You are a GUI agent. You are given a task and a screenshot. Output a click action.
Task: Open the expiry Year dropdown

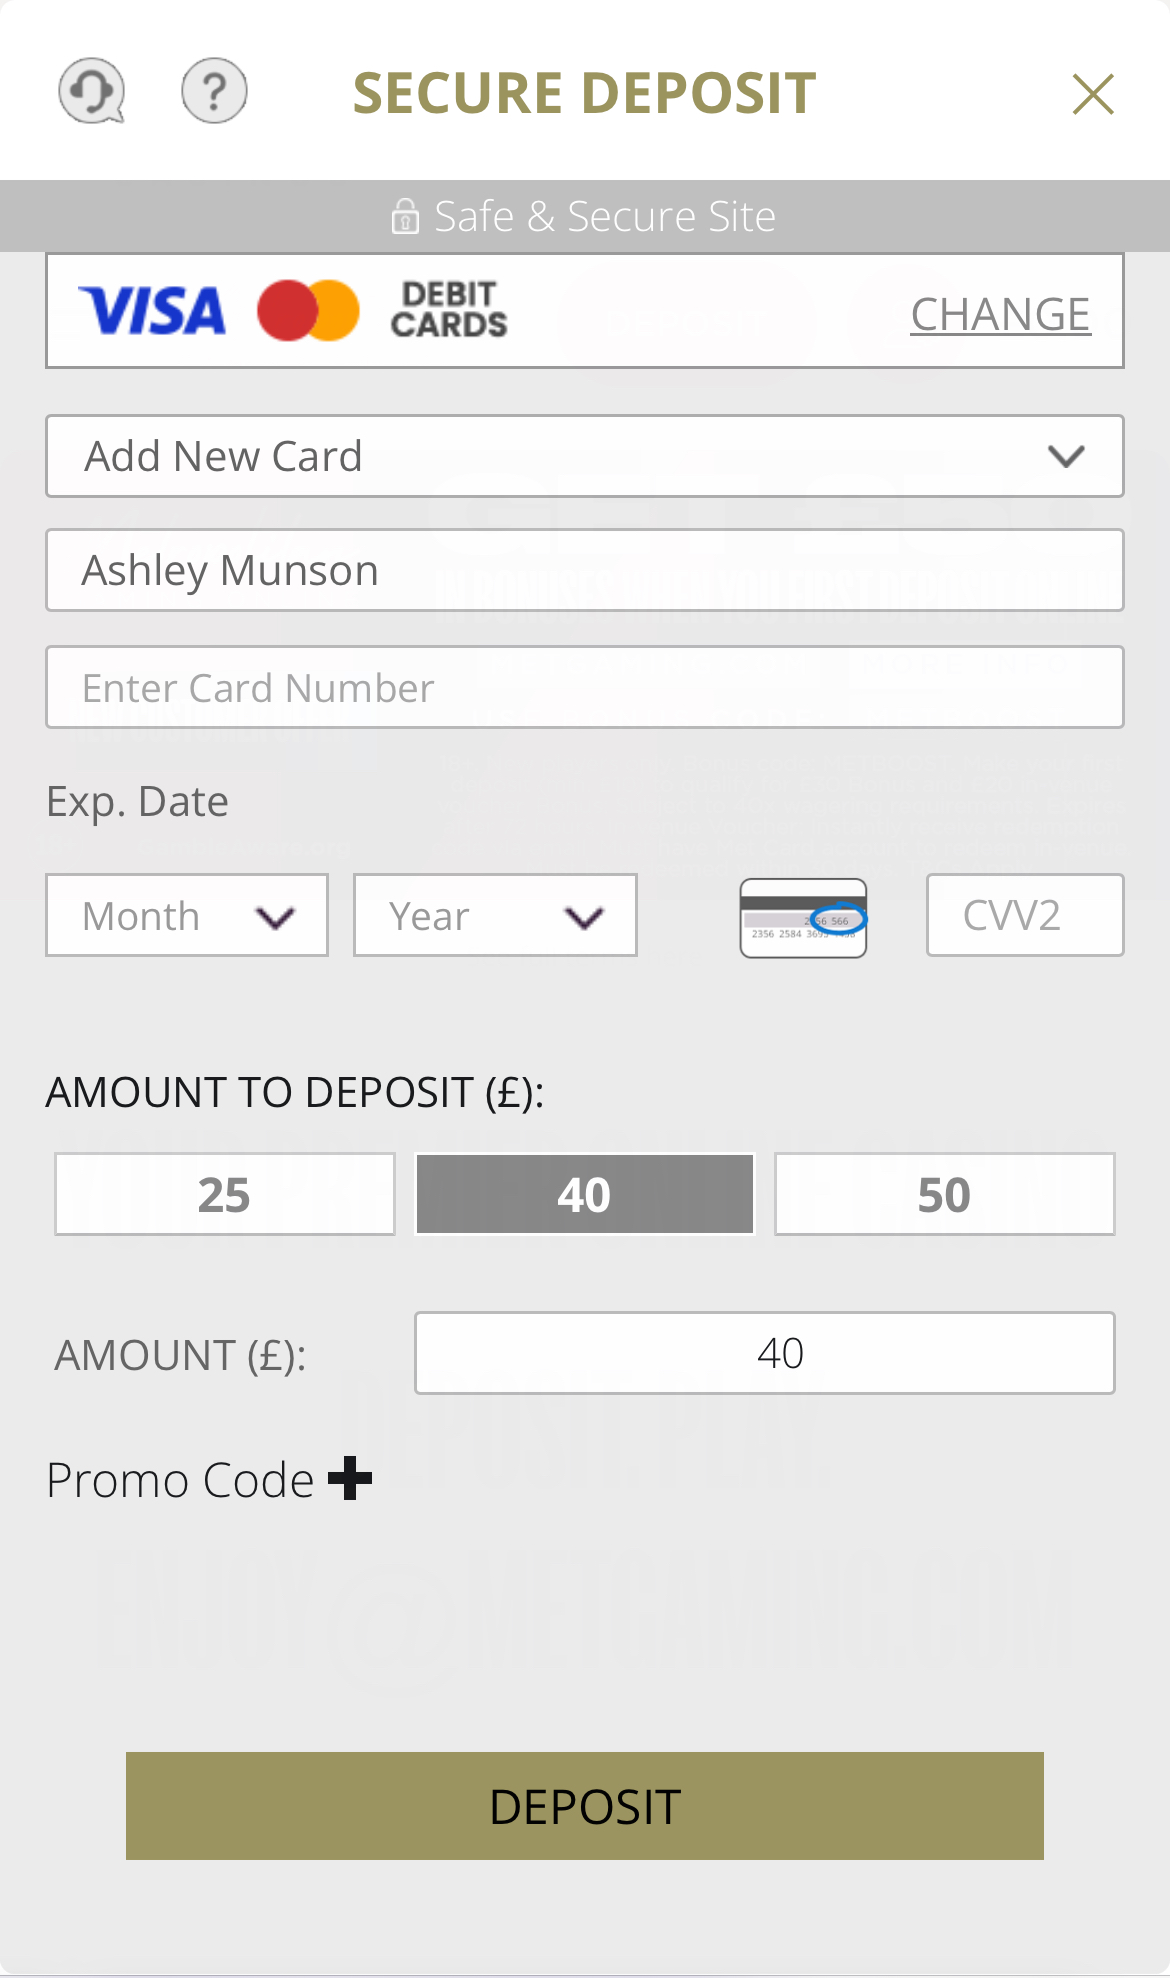tap(494, 915)
